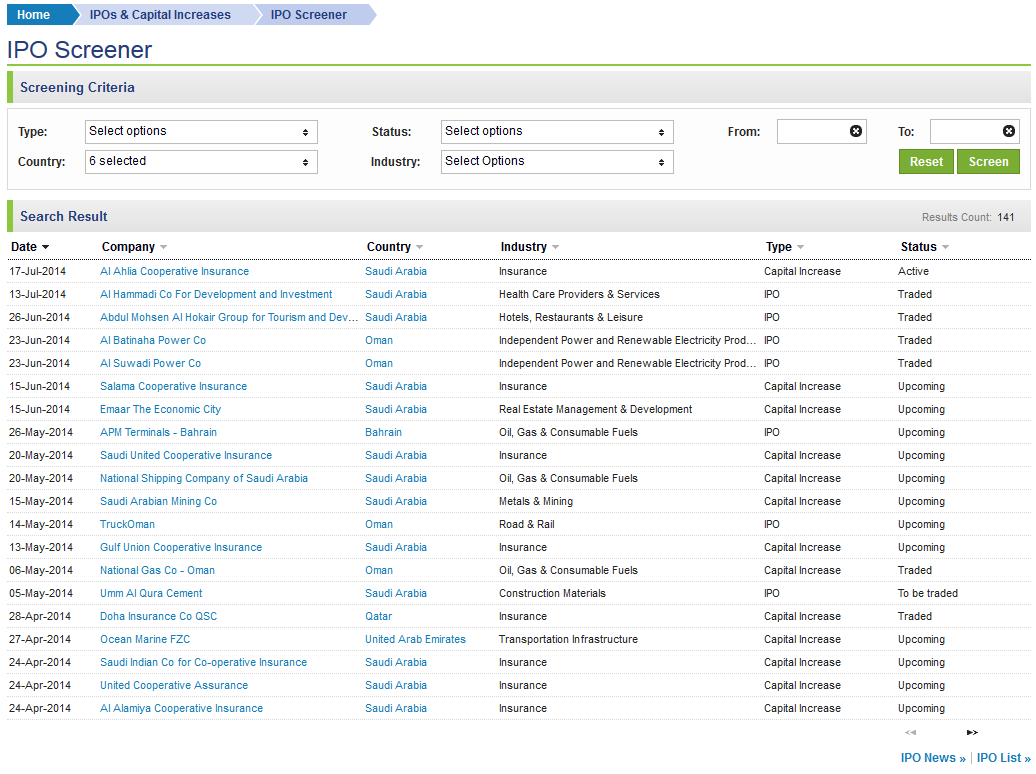Open APM Terminals - Bahrain

[x=159, y=432]
